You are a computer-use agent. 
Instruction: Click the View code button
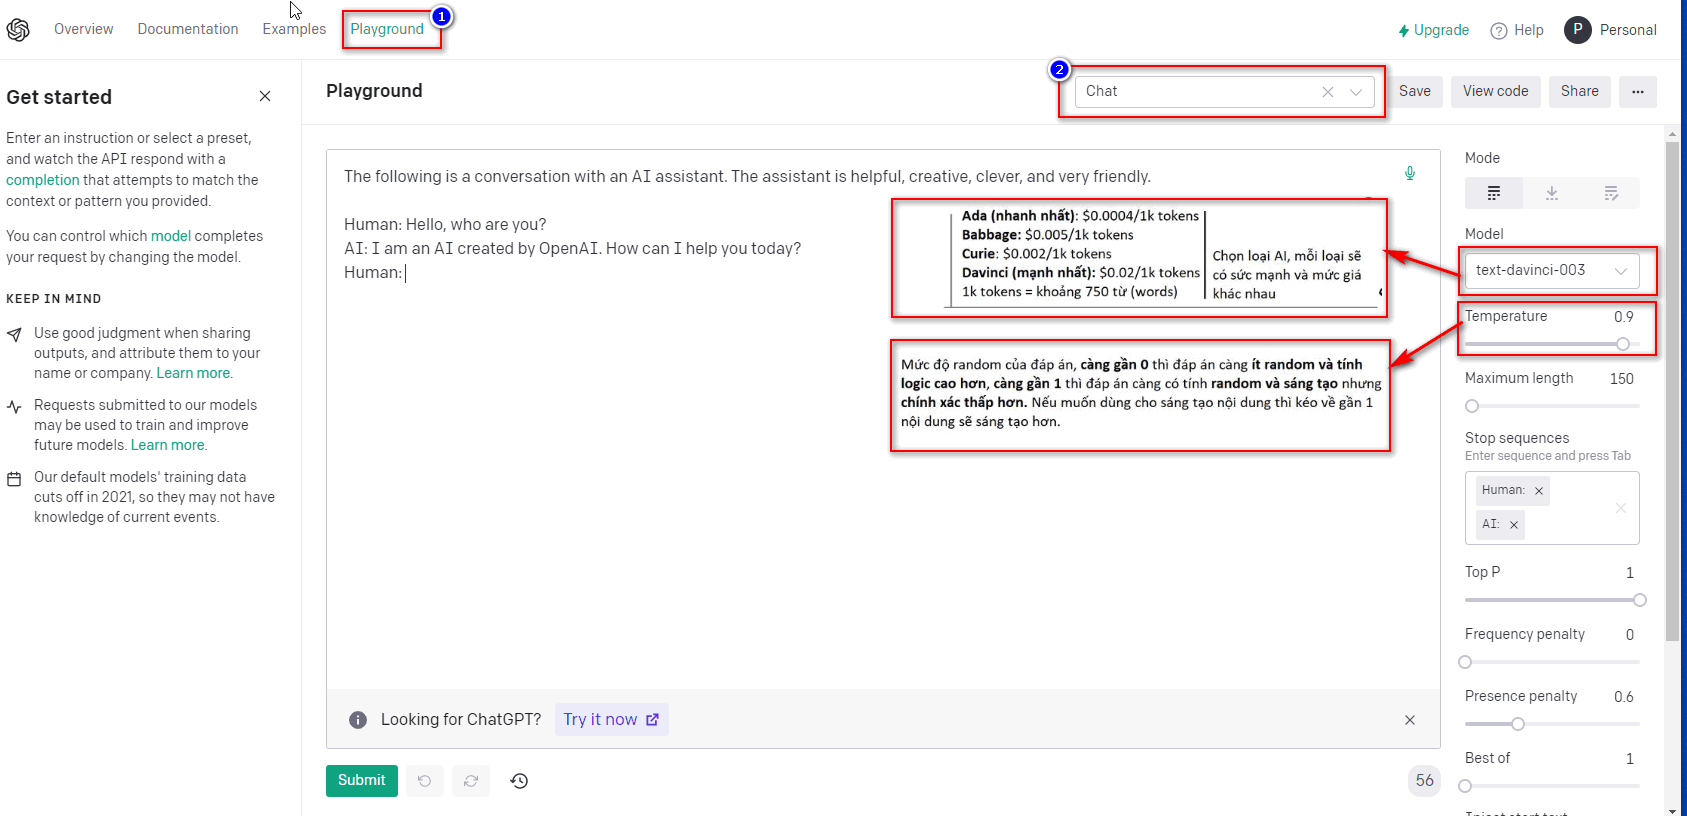click(x=1496, y=91)
